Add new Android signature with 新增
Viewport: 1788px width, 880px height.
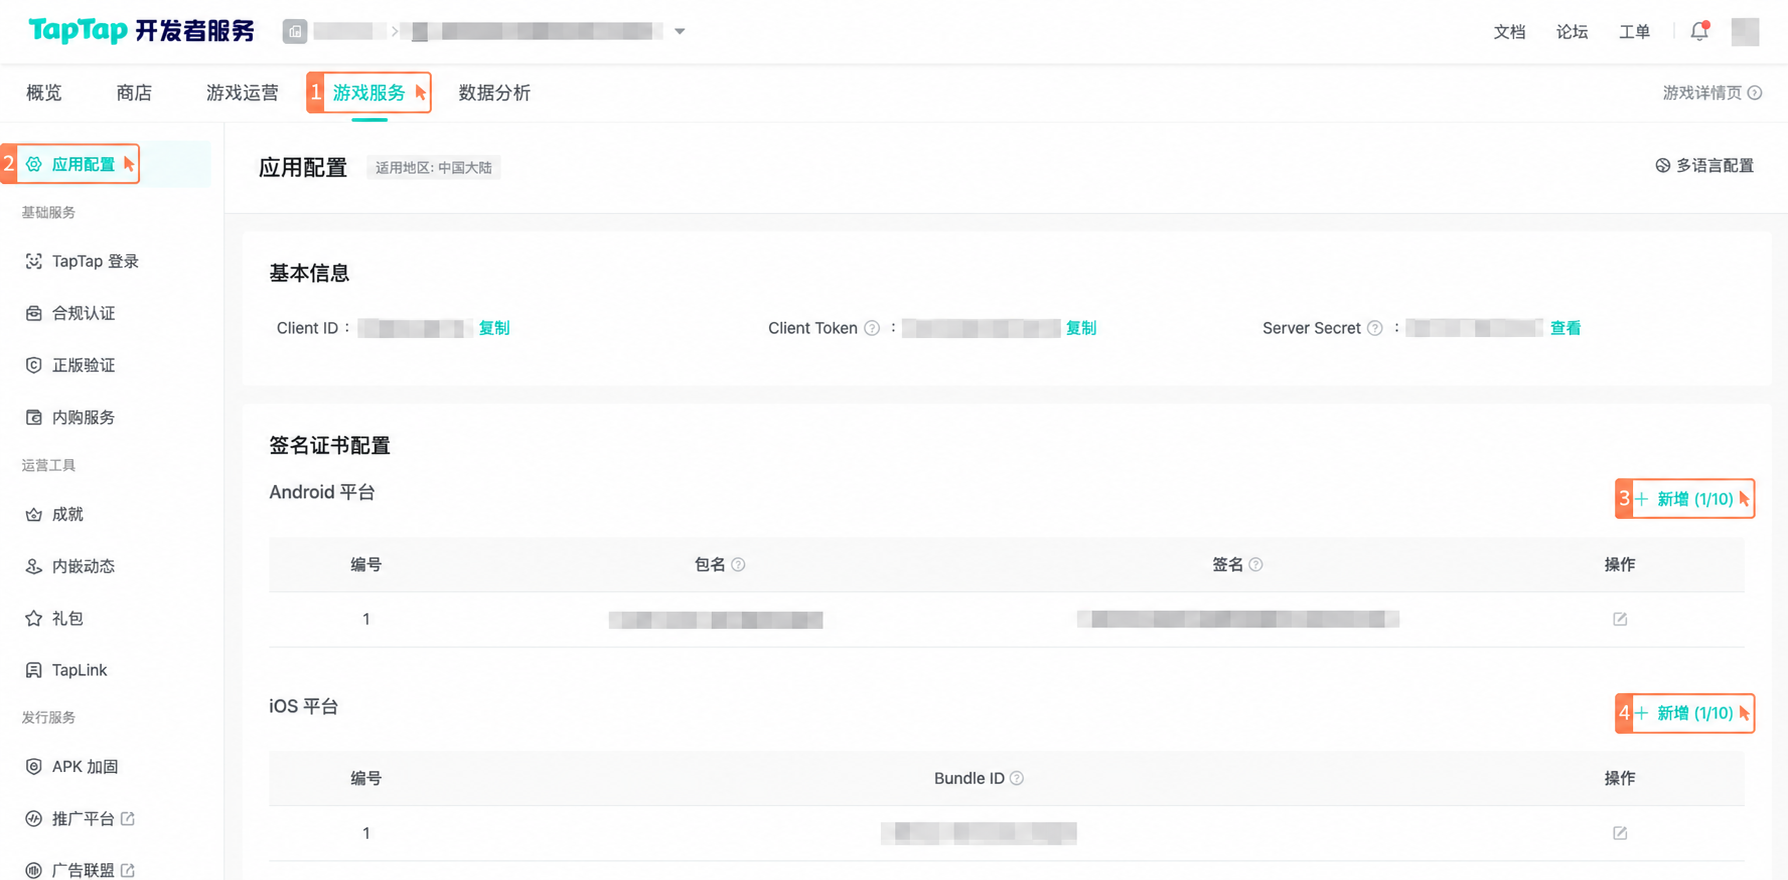(x=1685, y=499)
